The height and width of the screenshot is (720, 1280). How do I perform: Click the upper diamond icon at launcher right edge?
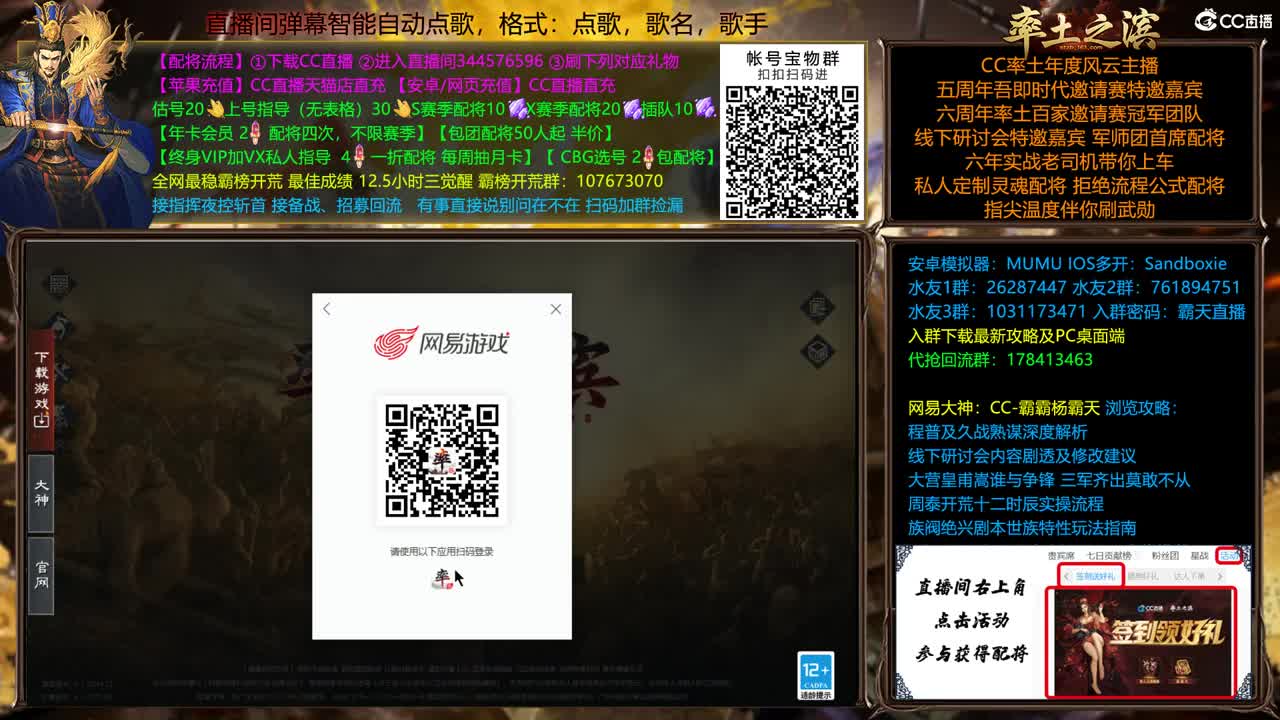818,307
